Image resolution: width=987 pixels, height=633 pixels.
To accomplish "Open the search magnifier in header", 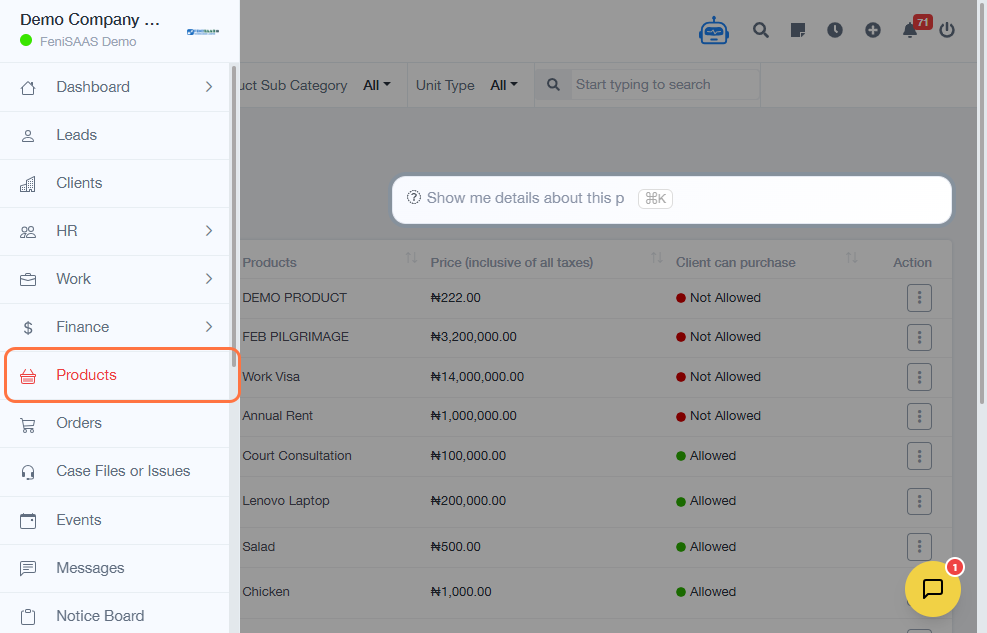I will click(x=761, y=30).
